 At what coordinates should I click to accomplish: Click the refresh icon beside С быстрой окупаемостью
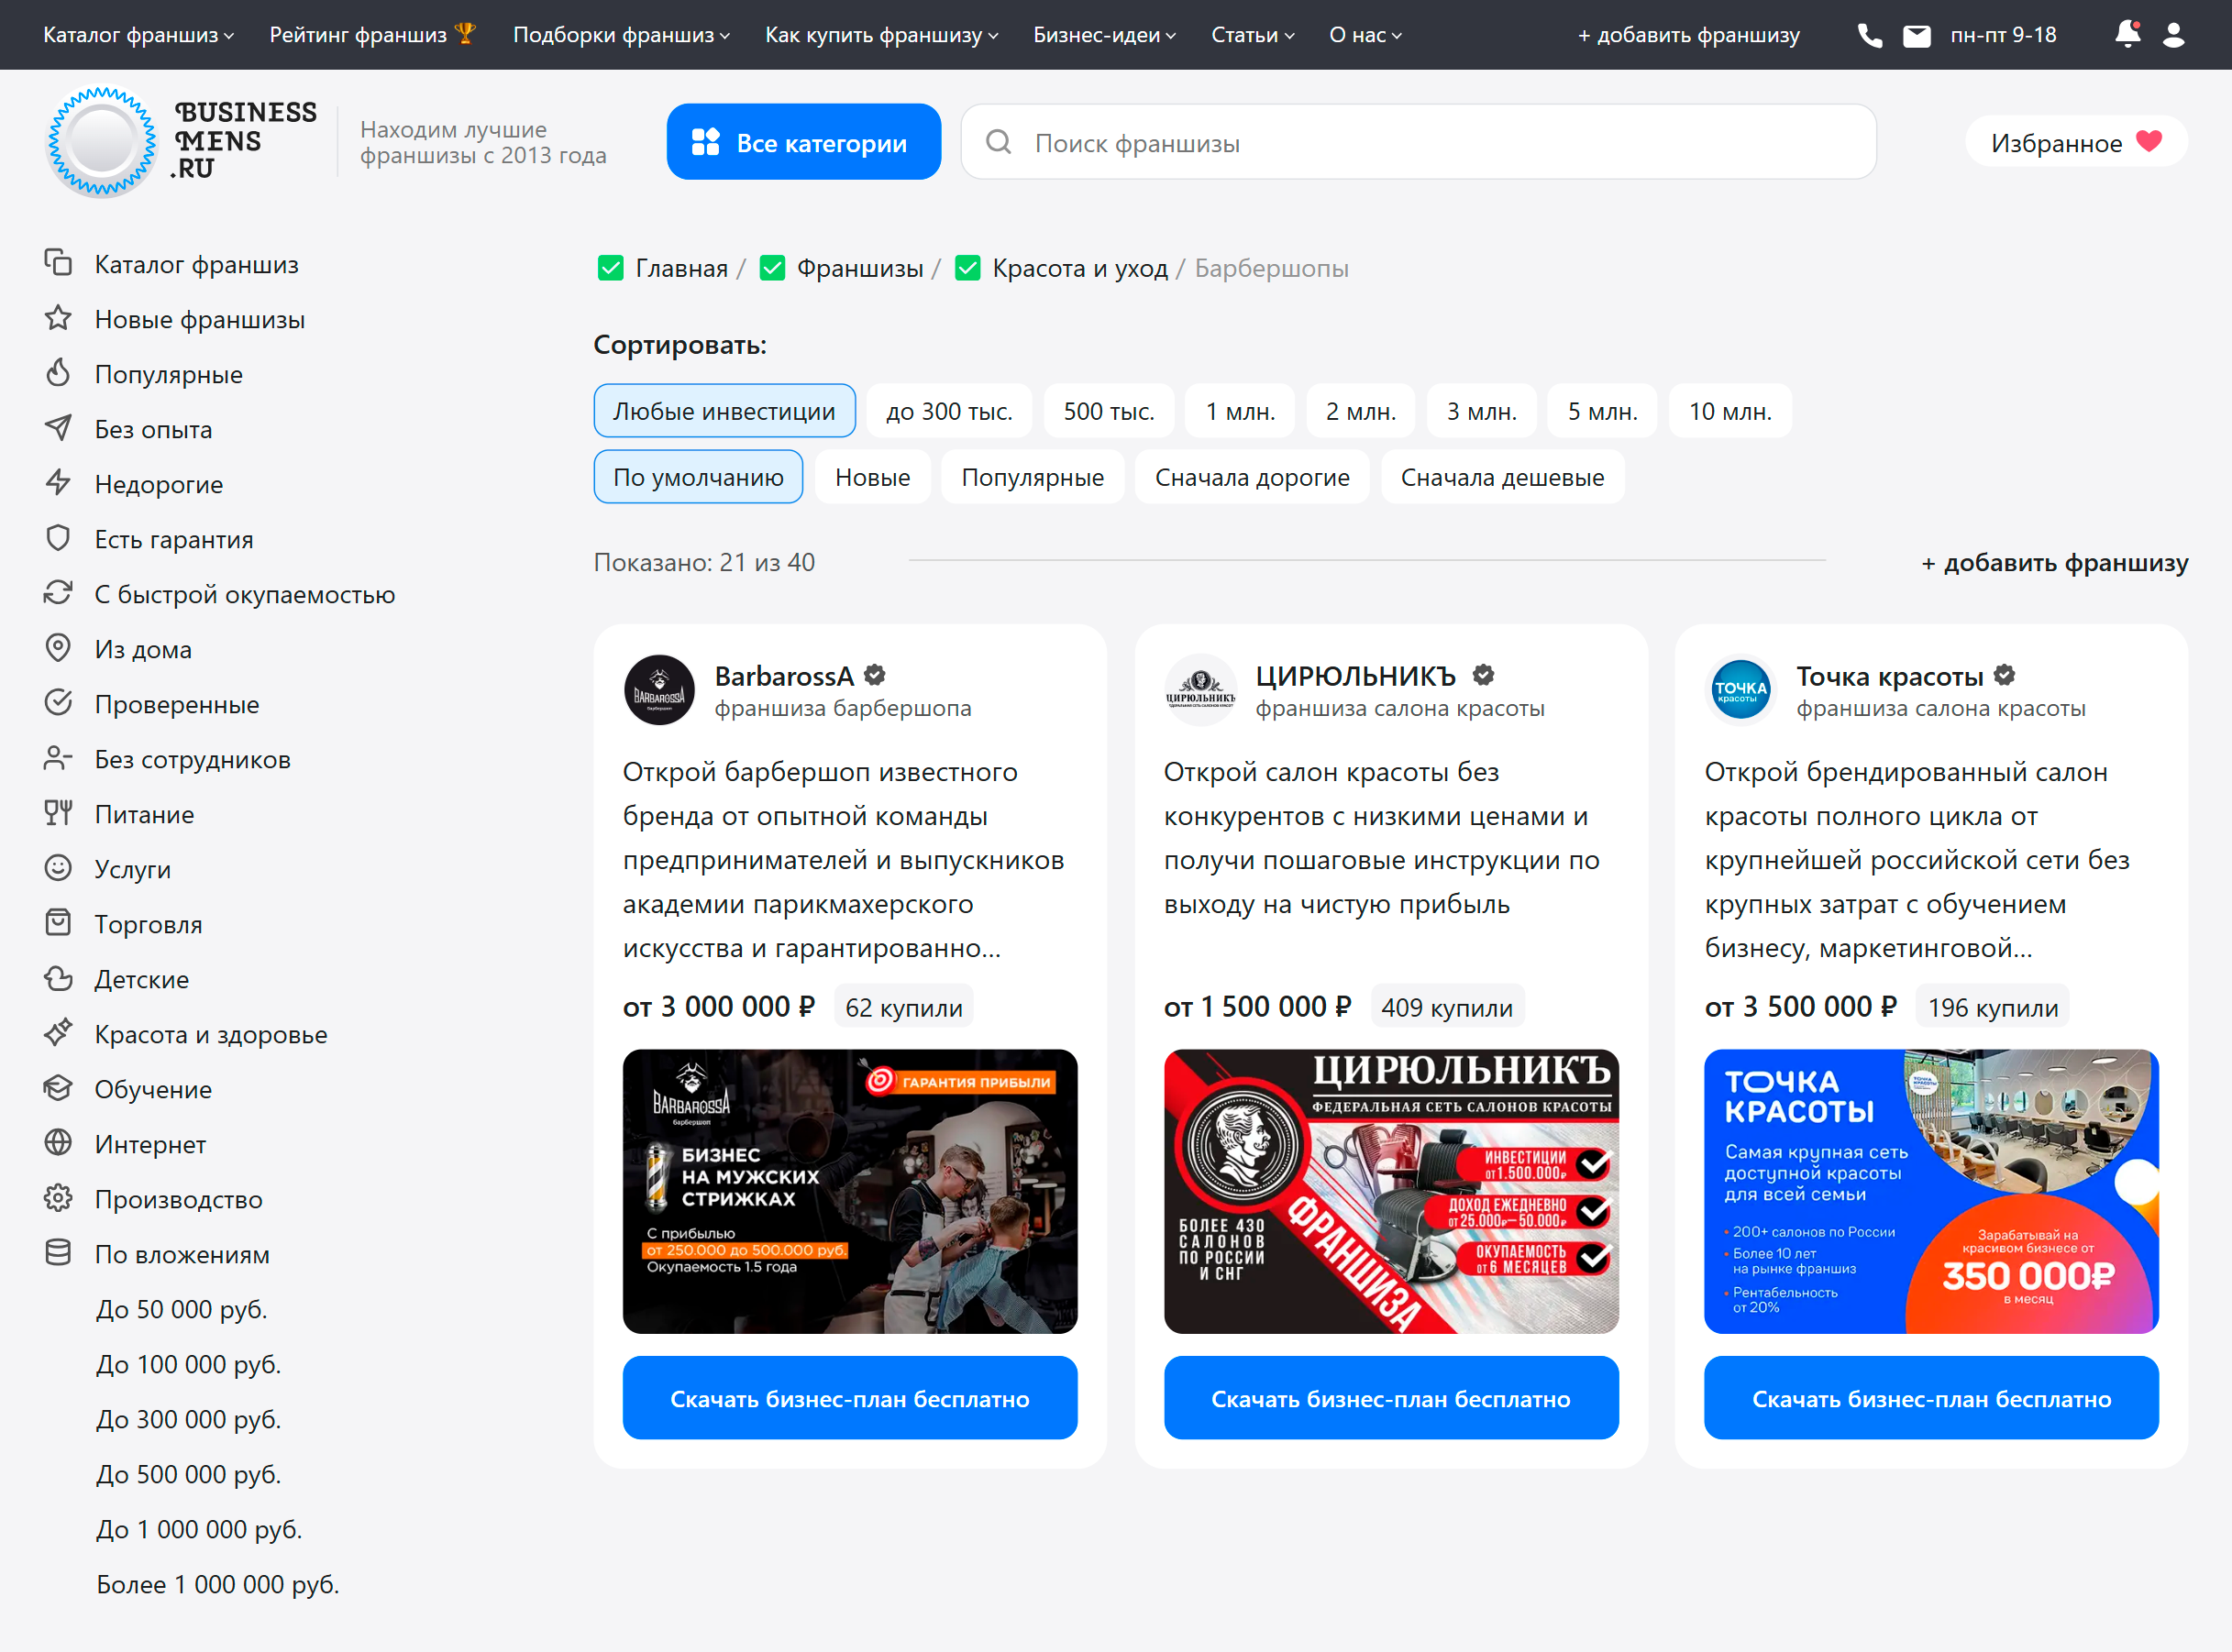[x=58, y=593]
